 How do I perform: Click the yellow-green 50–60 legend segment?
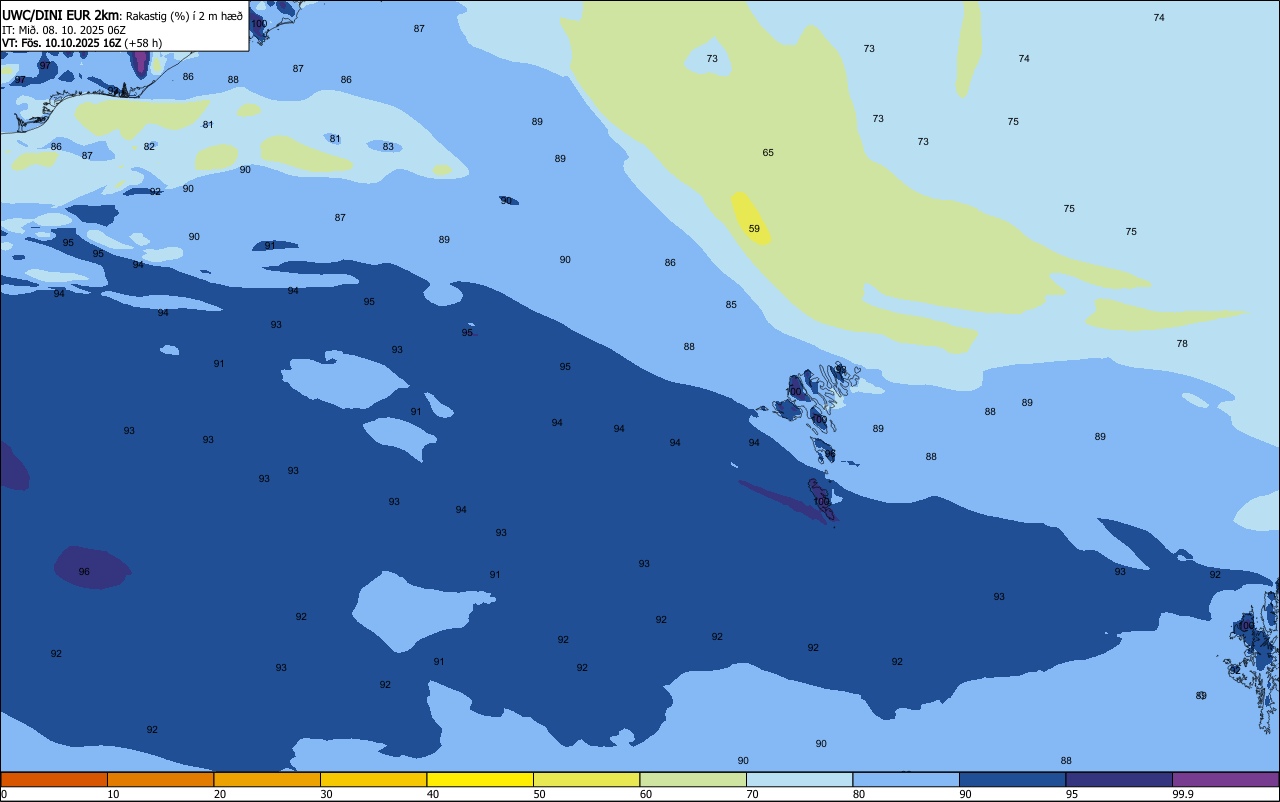[586, 779]
